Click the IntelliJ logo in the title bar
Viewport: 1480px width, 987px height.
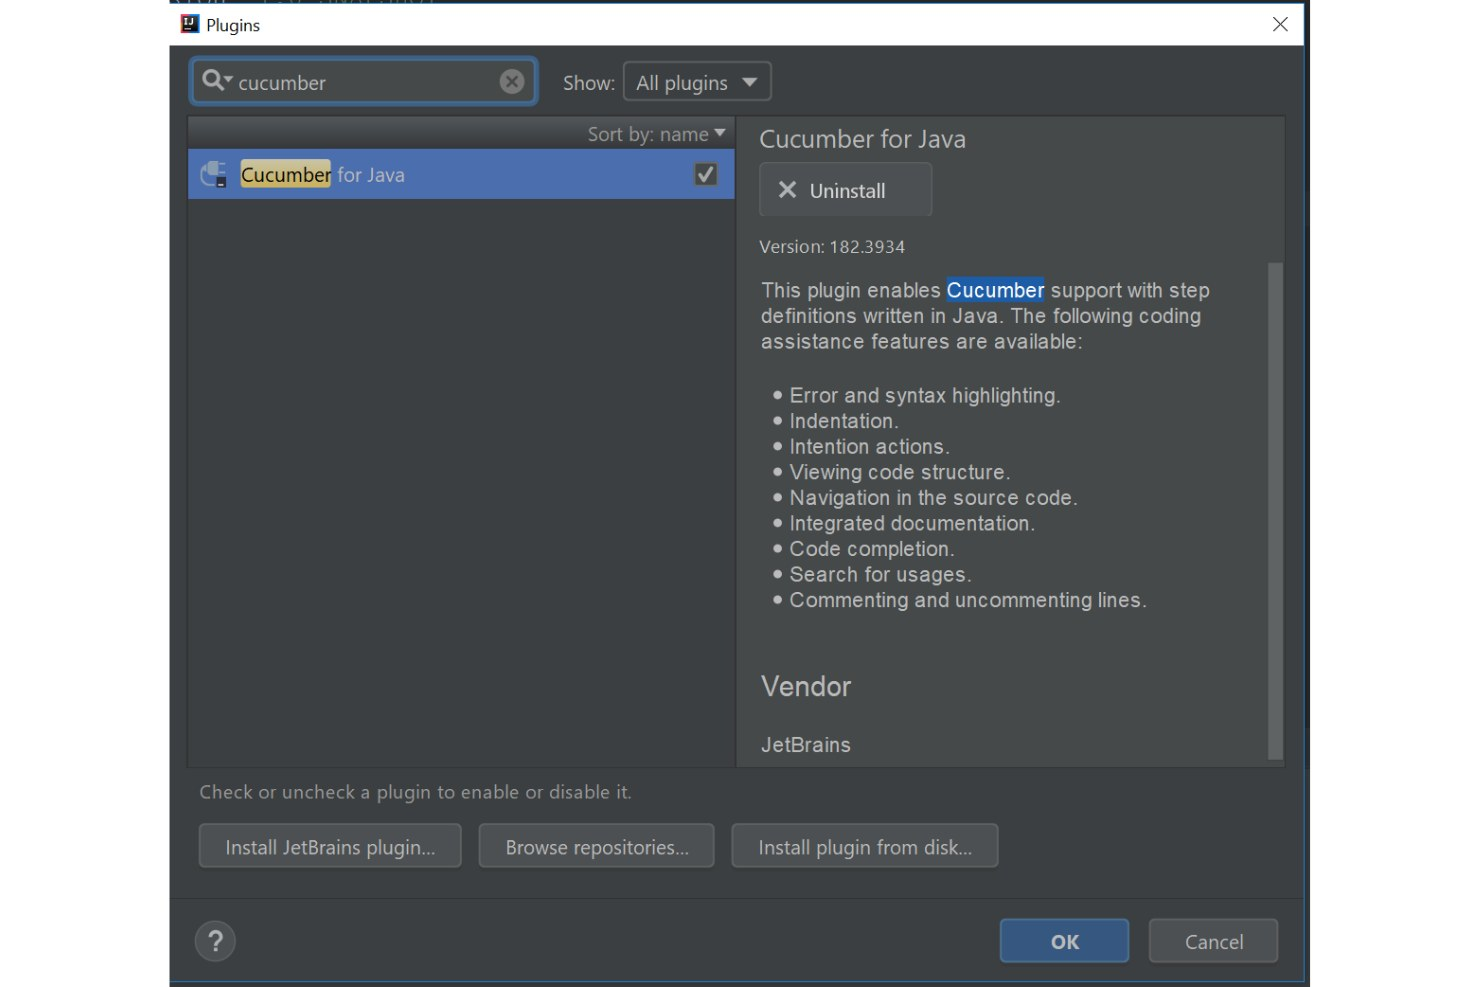coord(188,23)
